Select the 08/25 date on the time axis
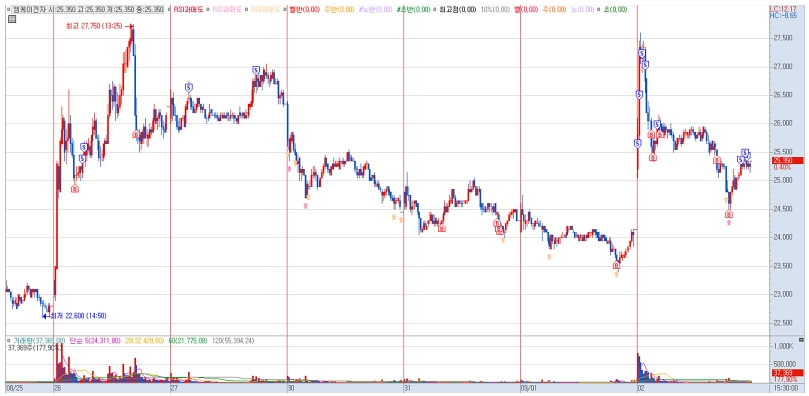Screen dimensions: 809x396 tap(14, 387)
